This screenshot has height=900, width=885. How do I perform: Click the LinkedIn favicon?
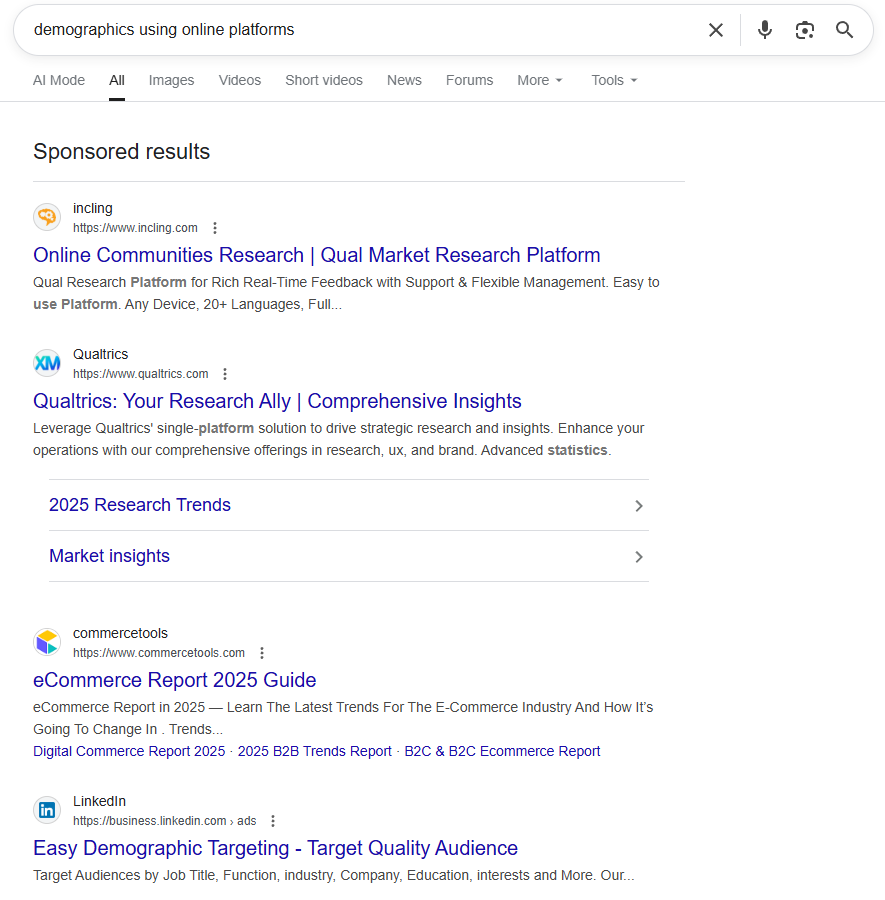(x=47, y=810)
